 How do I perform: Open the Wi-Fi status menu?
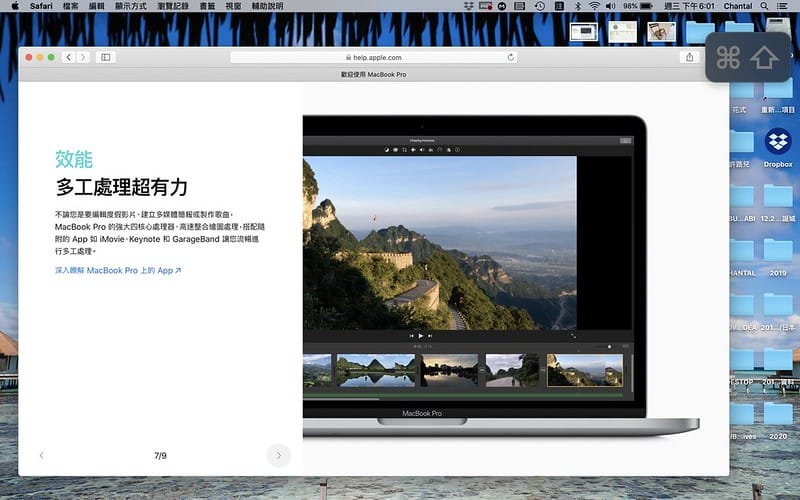tap(594, 6)
